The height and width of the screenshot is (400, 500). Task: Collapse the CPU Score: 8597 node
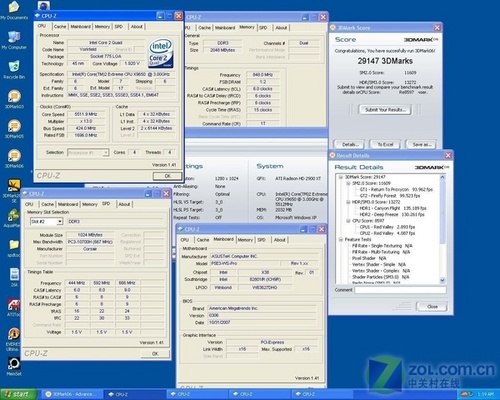pyautogui.click(x=348, y=221)
